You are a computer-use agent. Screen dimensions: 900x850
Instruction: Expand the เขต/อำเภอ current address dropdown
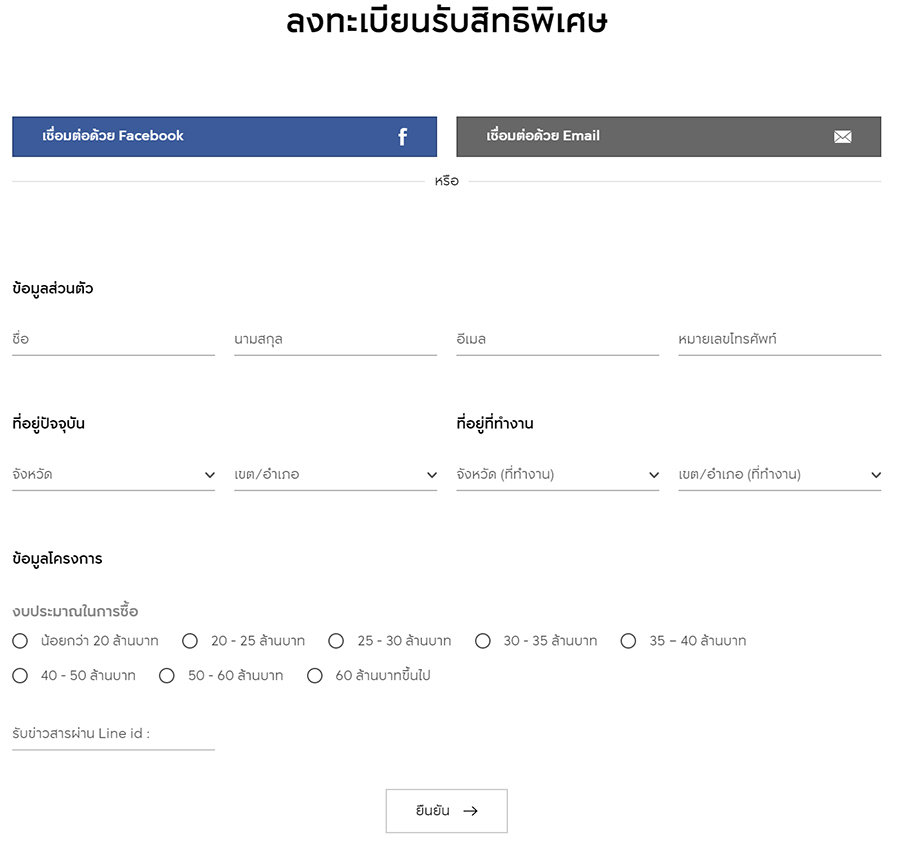coord(335,475)
